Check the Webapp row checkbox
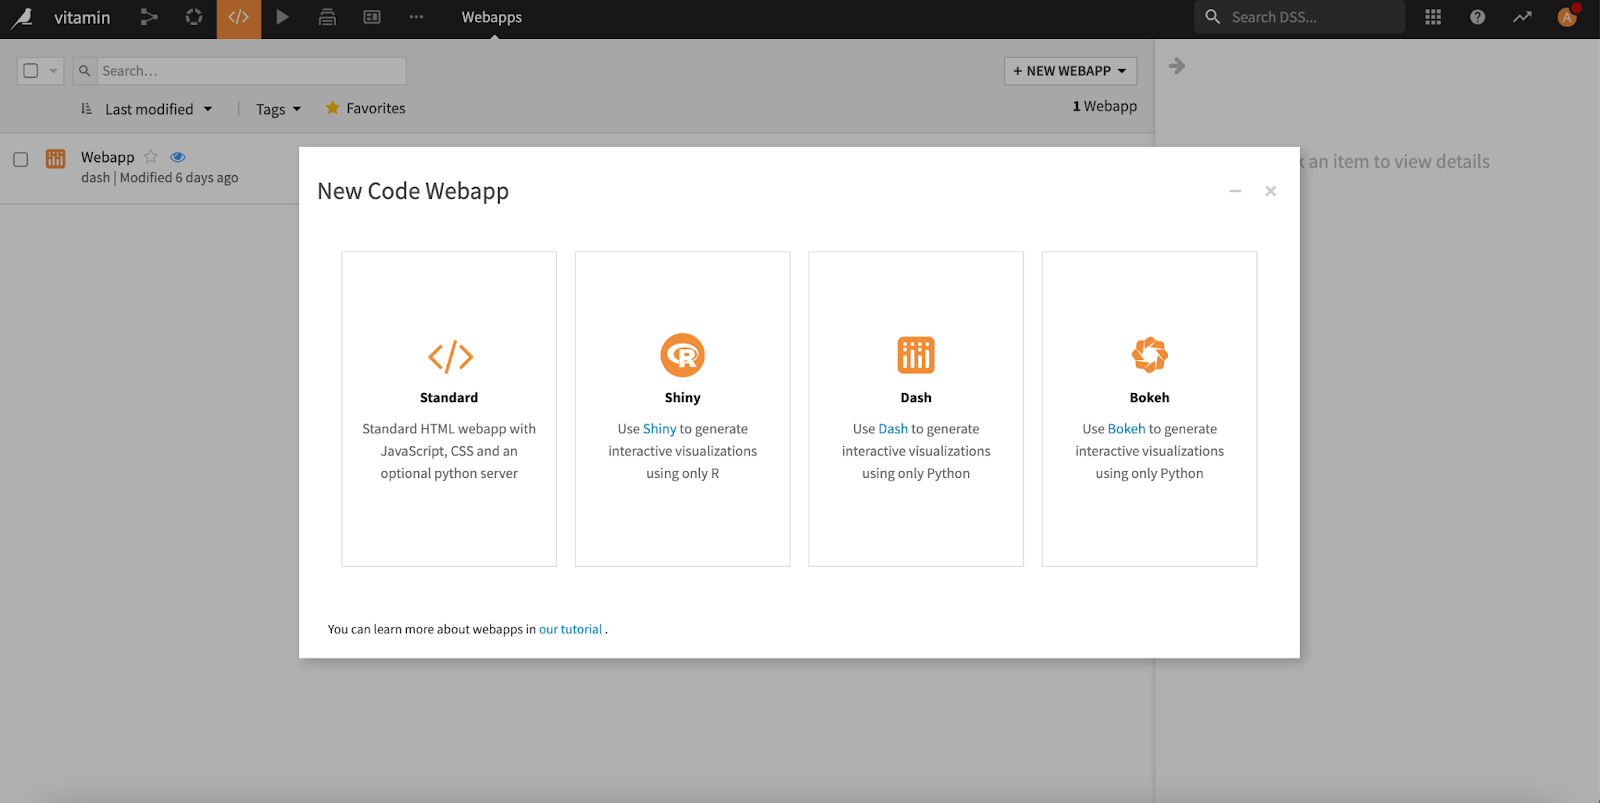Screen dimensions: 1600x803 (x=20, y=159)
